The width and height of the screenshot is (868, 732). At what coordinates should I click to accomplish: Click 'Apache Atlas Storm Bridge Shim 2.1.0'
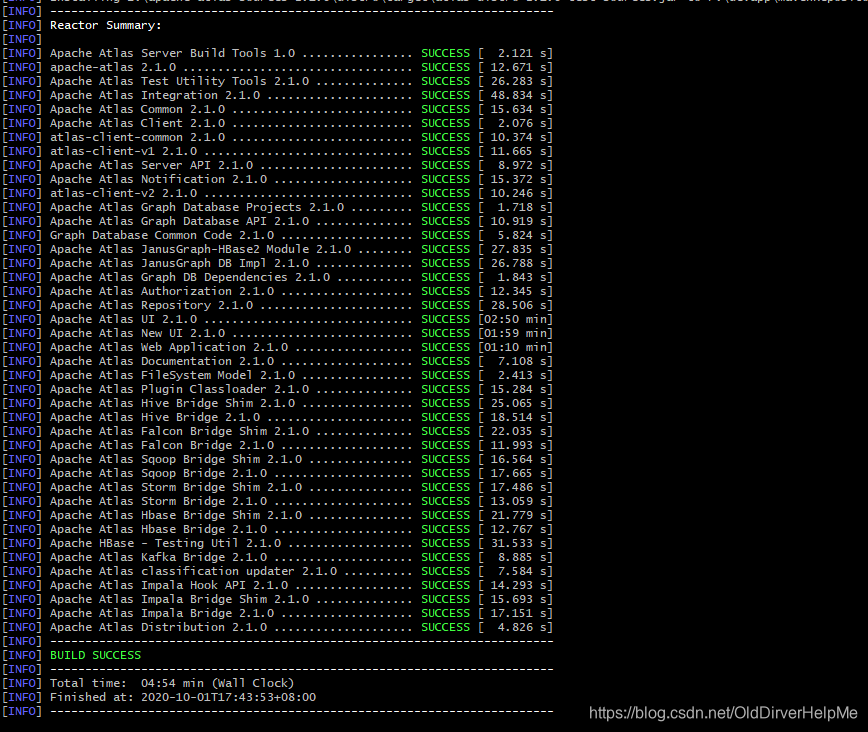[176, 487]
